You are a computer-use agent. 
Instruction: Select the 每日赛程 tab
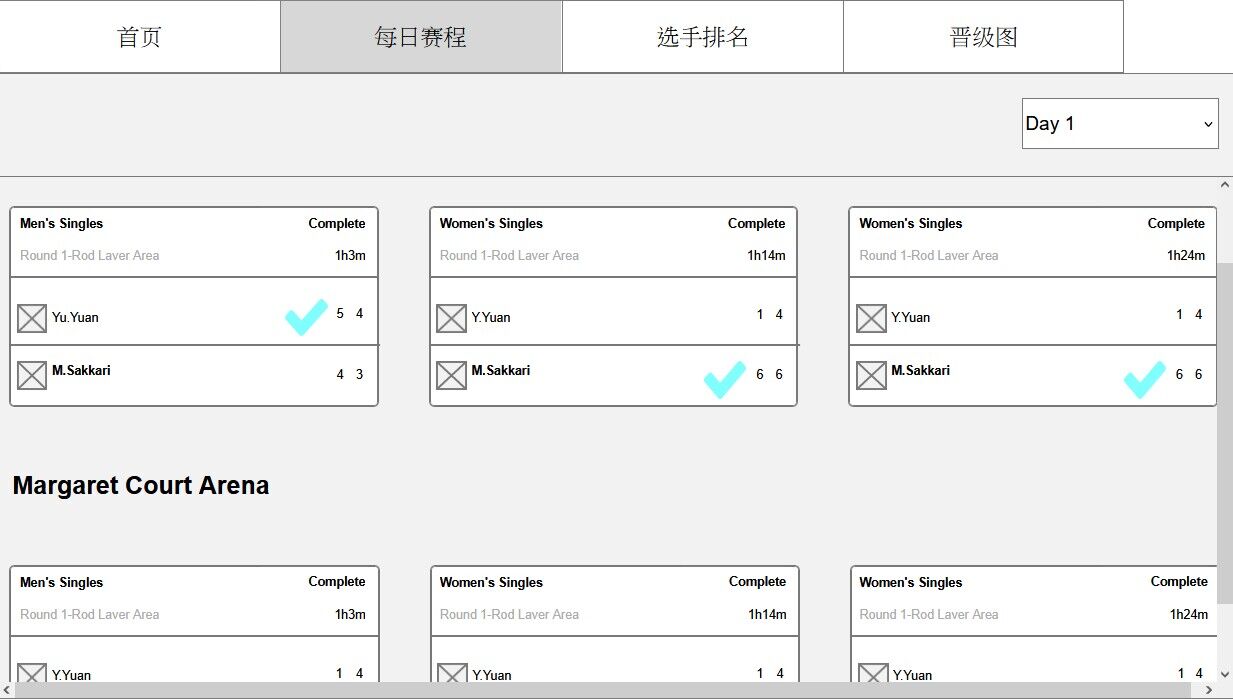pos(421,37)
